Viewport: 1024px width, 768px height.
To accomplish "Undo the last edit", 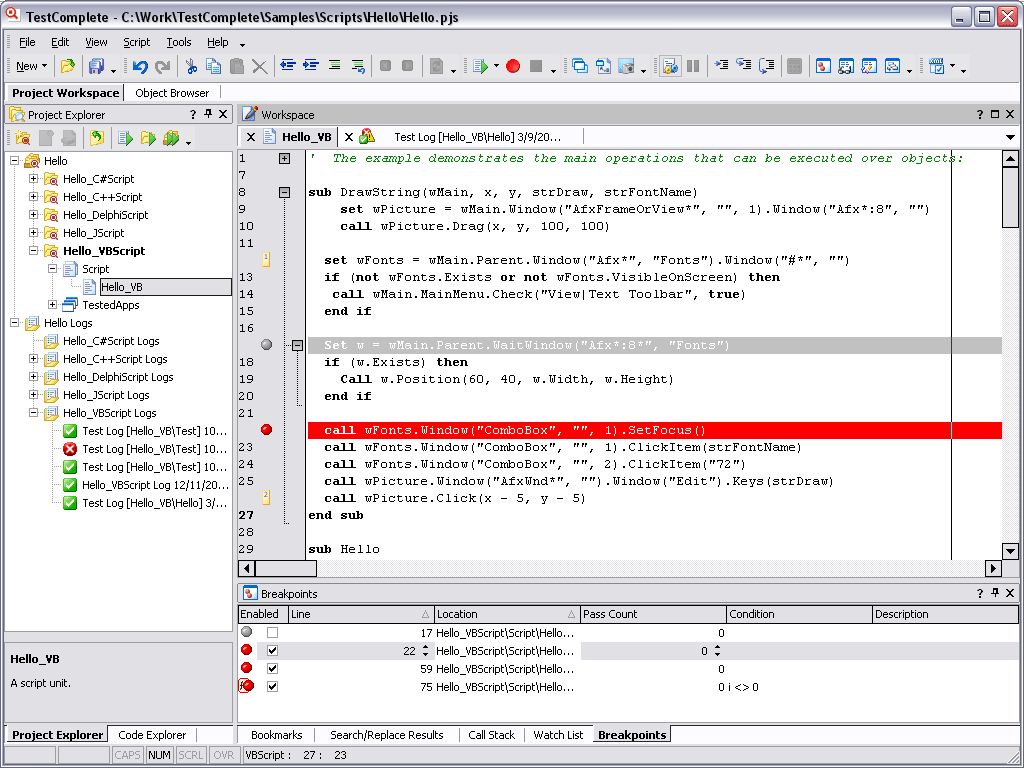I will 140,66.
